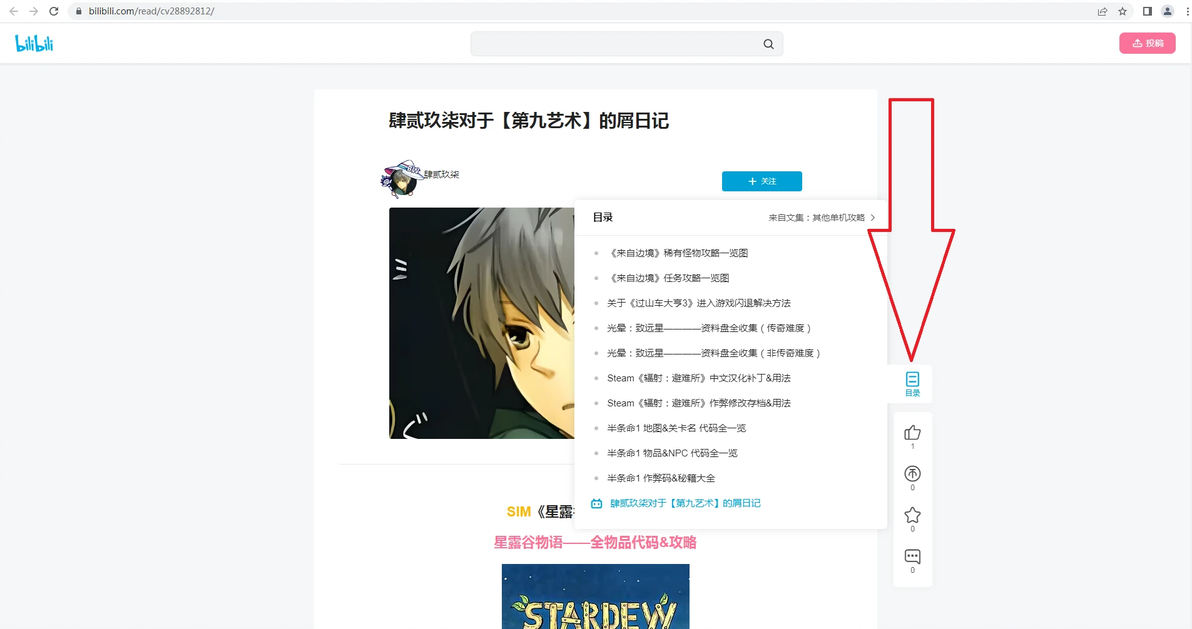
Task: Click the bilibili logo
Action: tap(34, 43)
